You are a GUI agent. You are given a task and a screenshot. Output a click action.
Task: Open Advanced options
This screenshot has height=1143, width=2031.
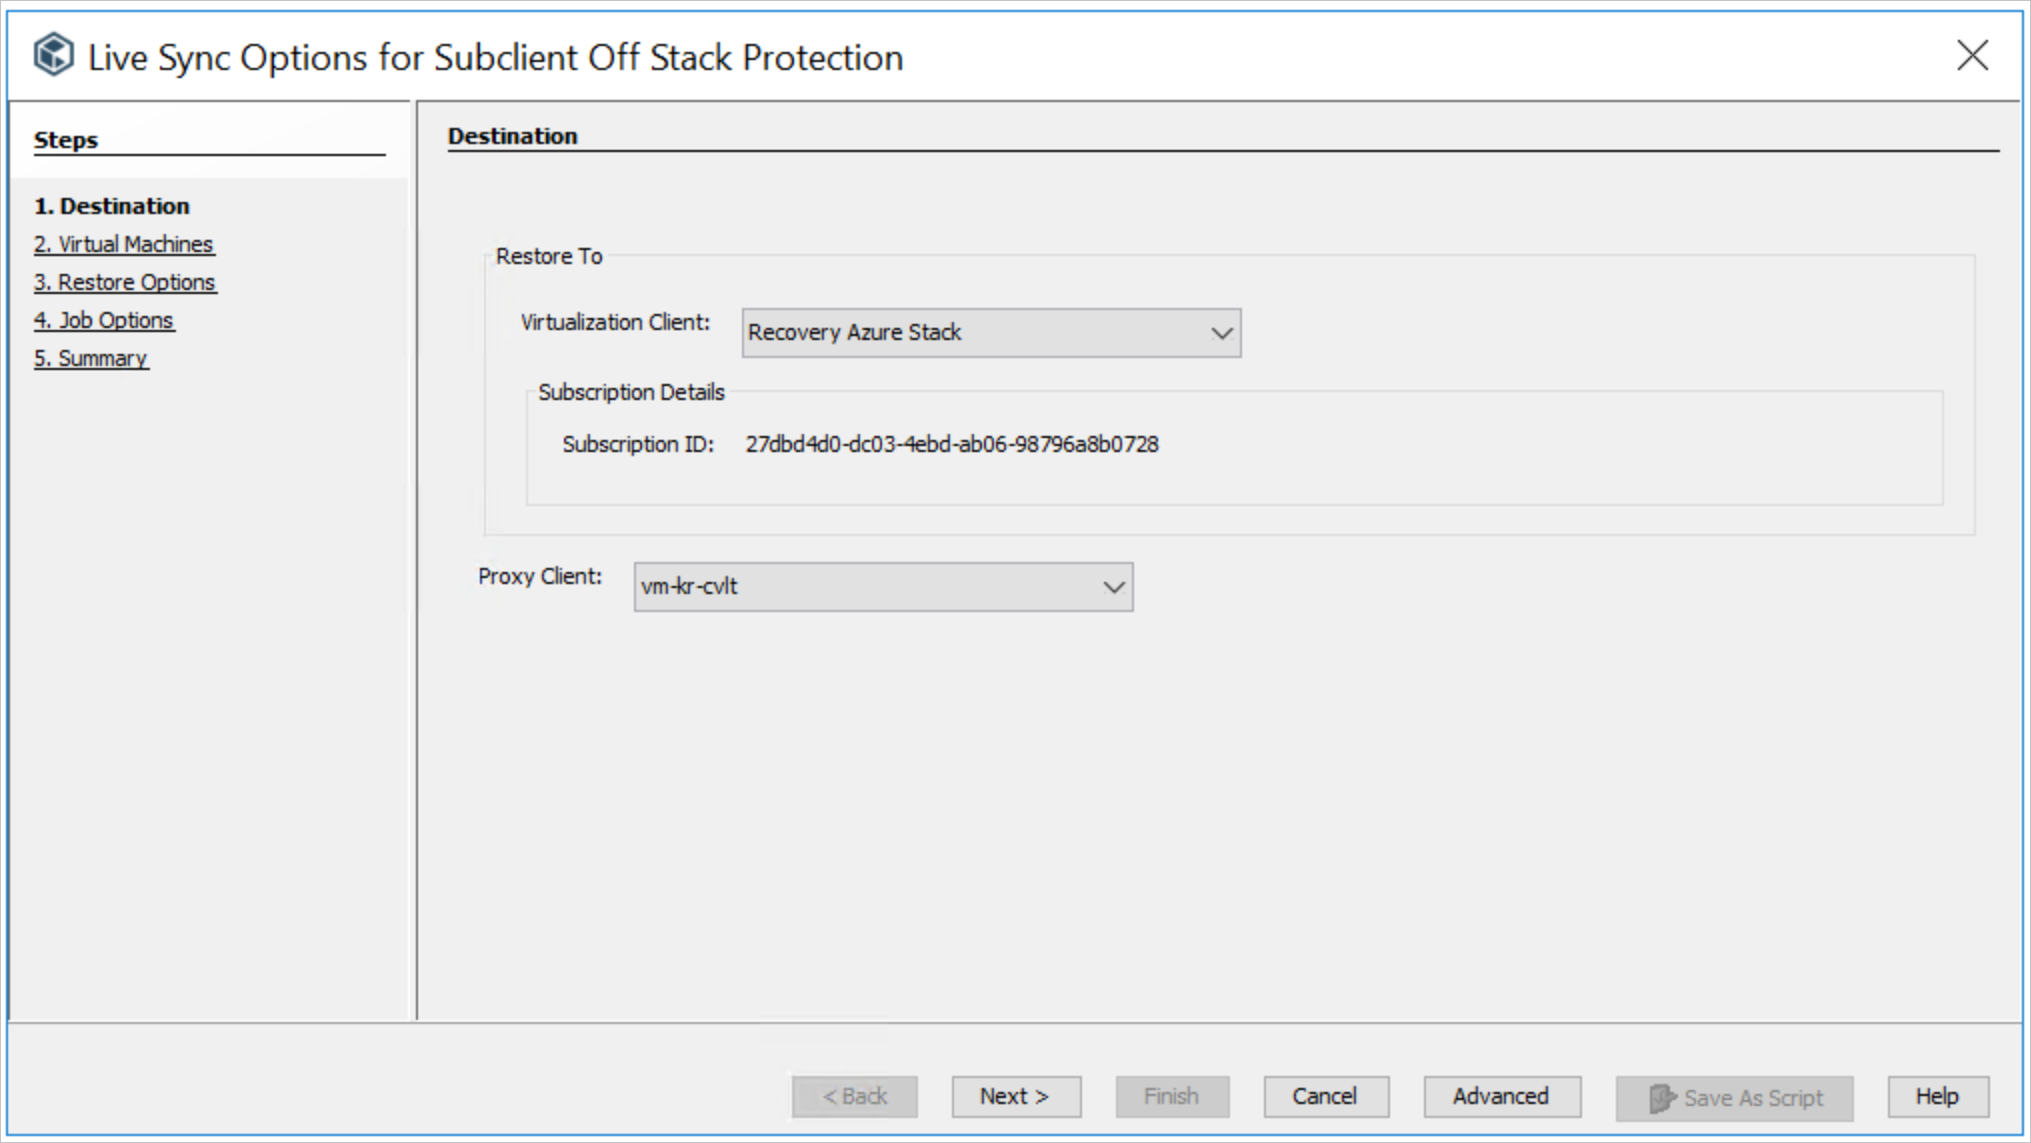1501,1097
